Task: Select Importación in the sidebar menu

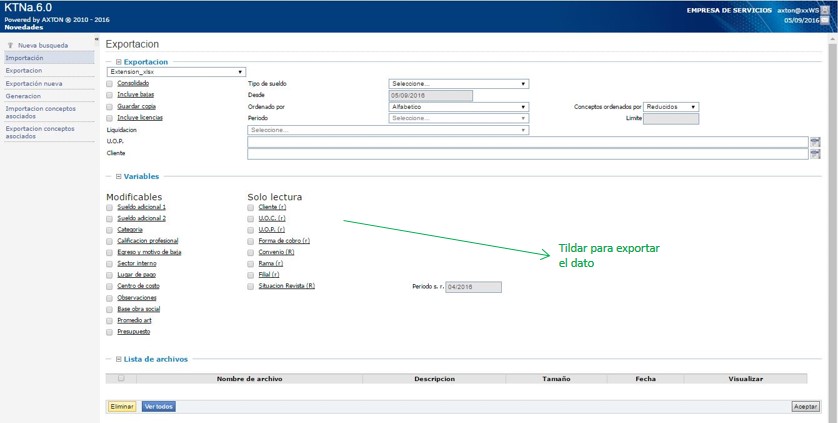Action: click(25, 58)
